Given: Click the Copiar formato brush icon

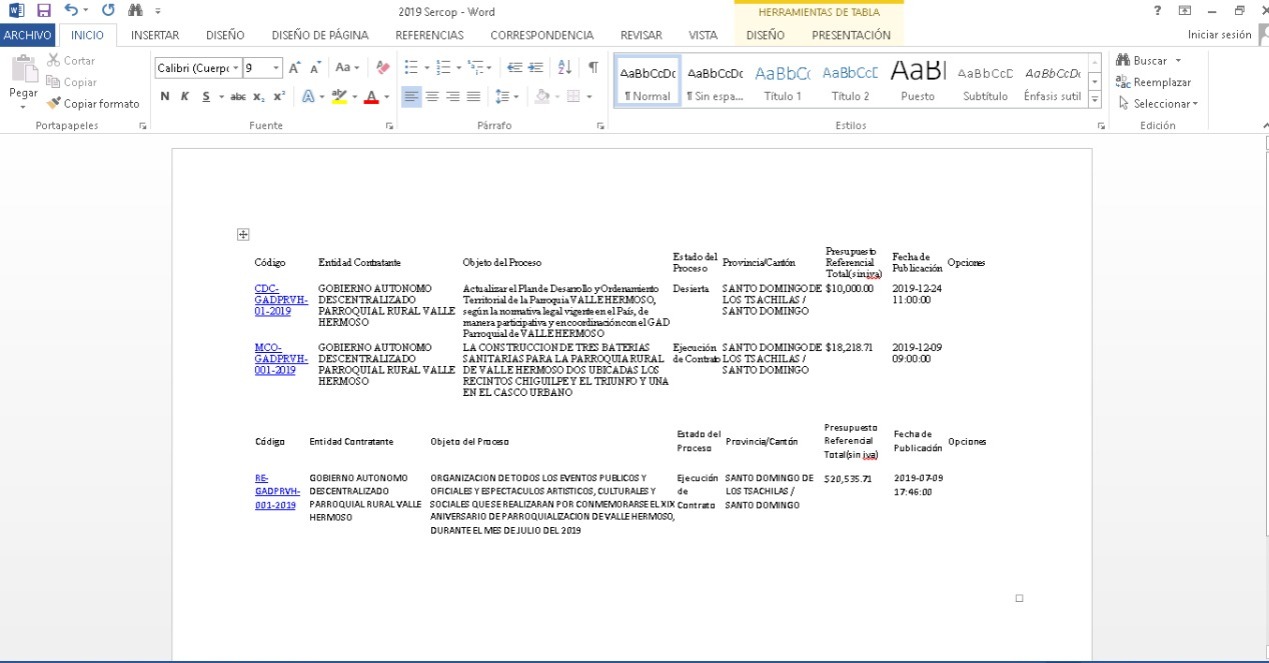Looking at the screenshot, I should tap(54, 103).
